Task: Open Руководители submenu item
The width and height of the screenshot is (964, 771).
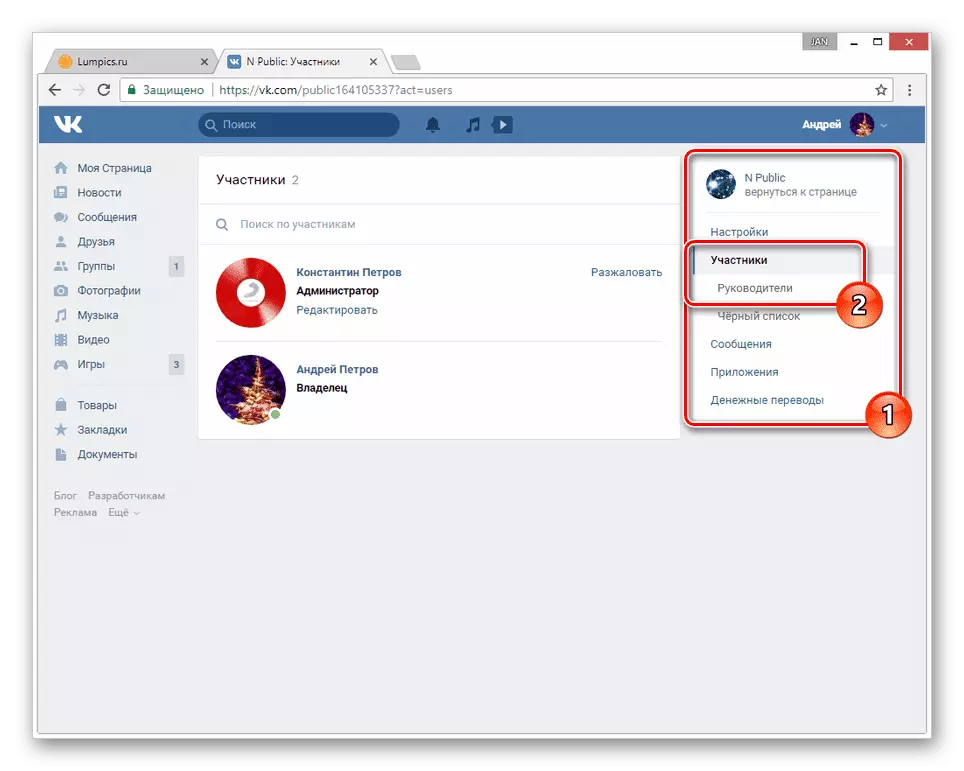Action: (x=755, y=288)
